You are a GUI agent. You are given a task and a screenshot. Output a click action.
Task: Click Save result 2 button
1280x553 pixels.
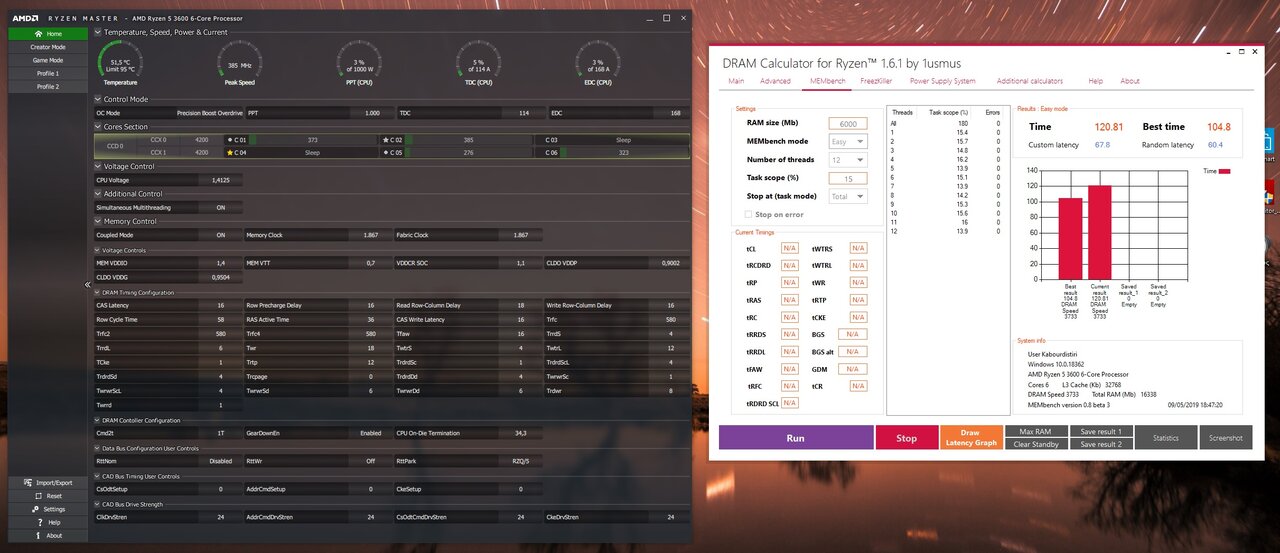click(x=1101, y=444)
